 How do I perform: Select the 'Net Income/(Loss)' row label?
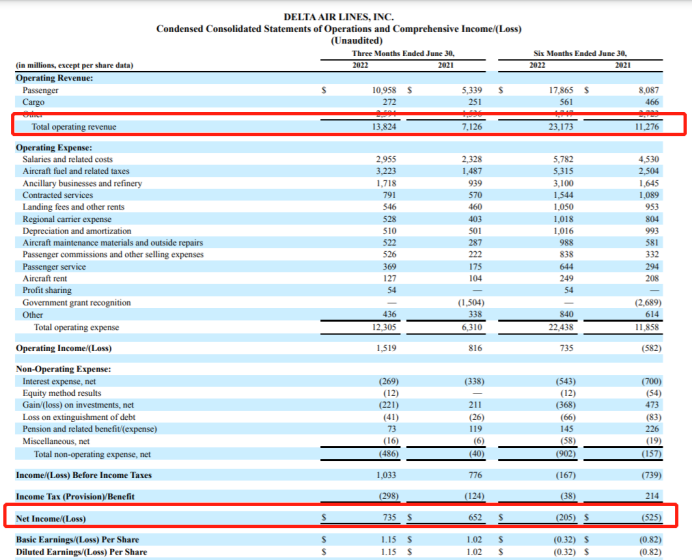pyautogui.click(x=51, y=519)
